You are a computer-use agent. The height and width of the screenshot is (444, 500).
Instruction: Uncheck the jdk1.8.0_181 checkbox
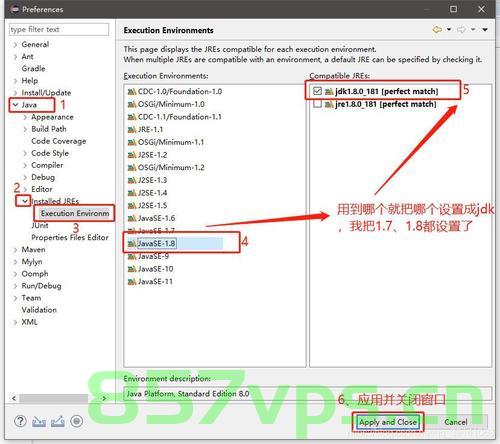[317, 91]
